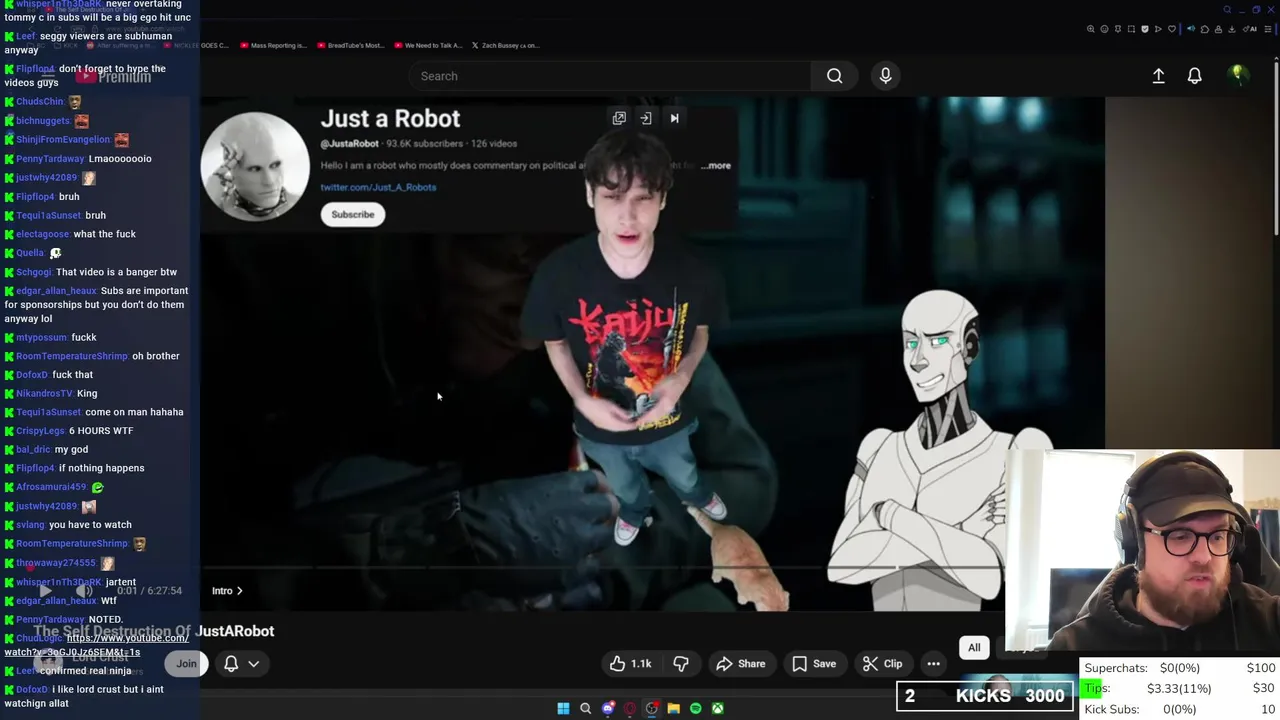Switch to BreadTube's Most browser tab
This screenshot has height=720, width=1280.
(x=350, y=45)
